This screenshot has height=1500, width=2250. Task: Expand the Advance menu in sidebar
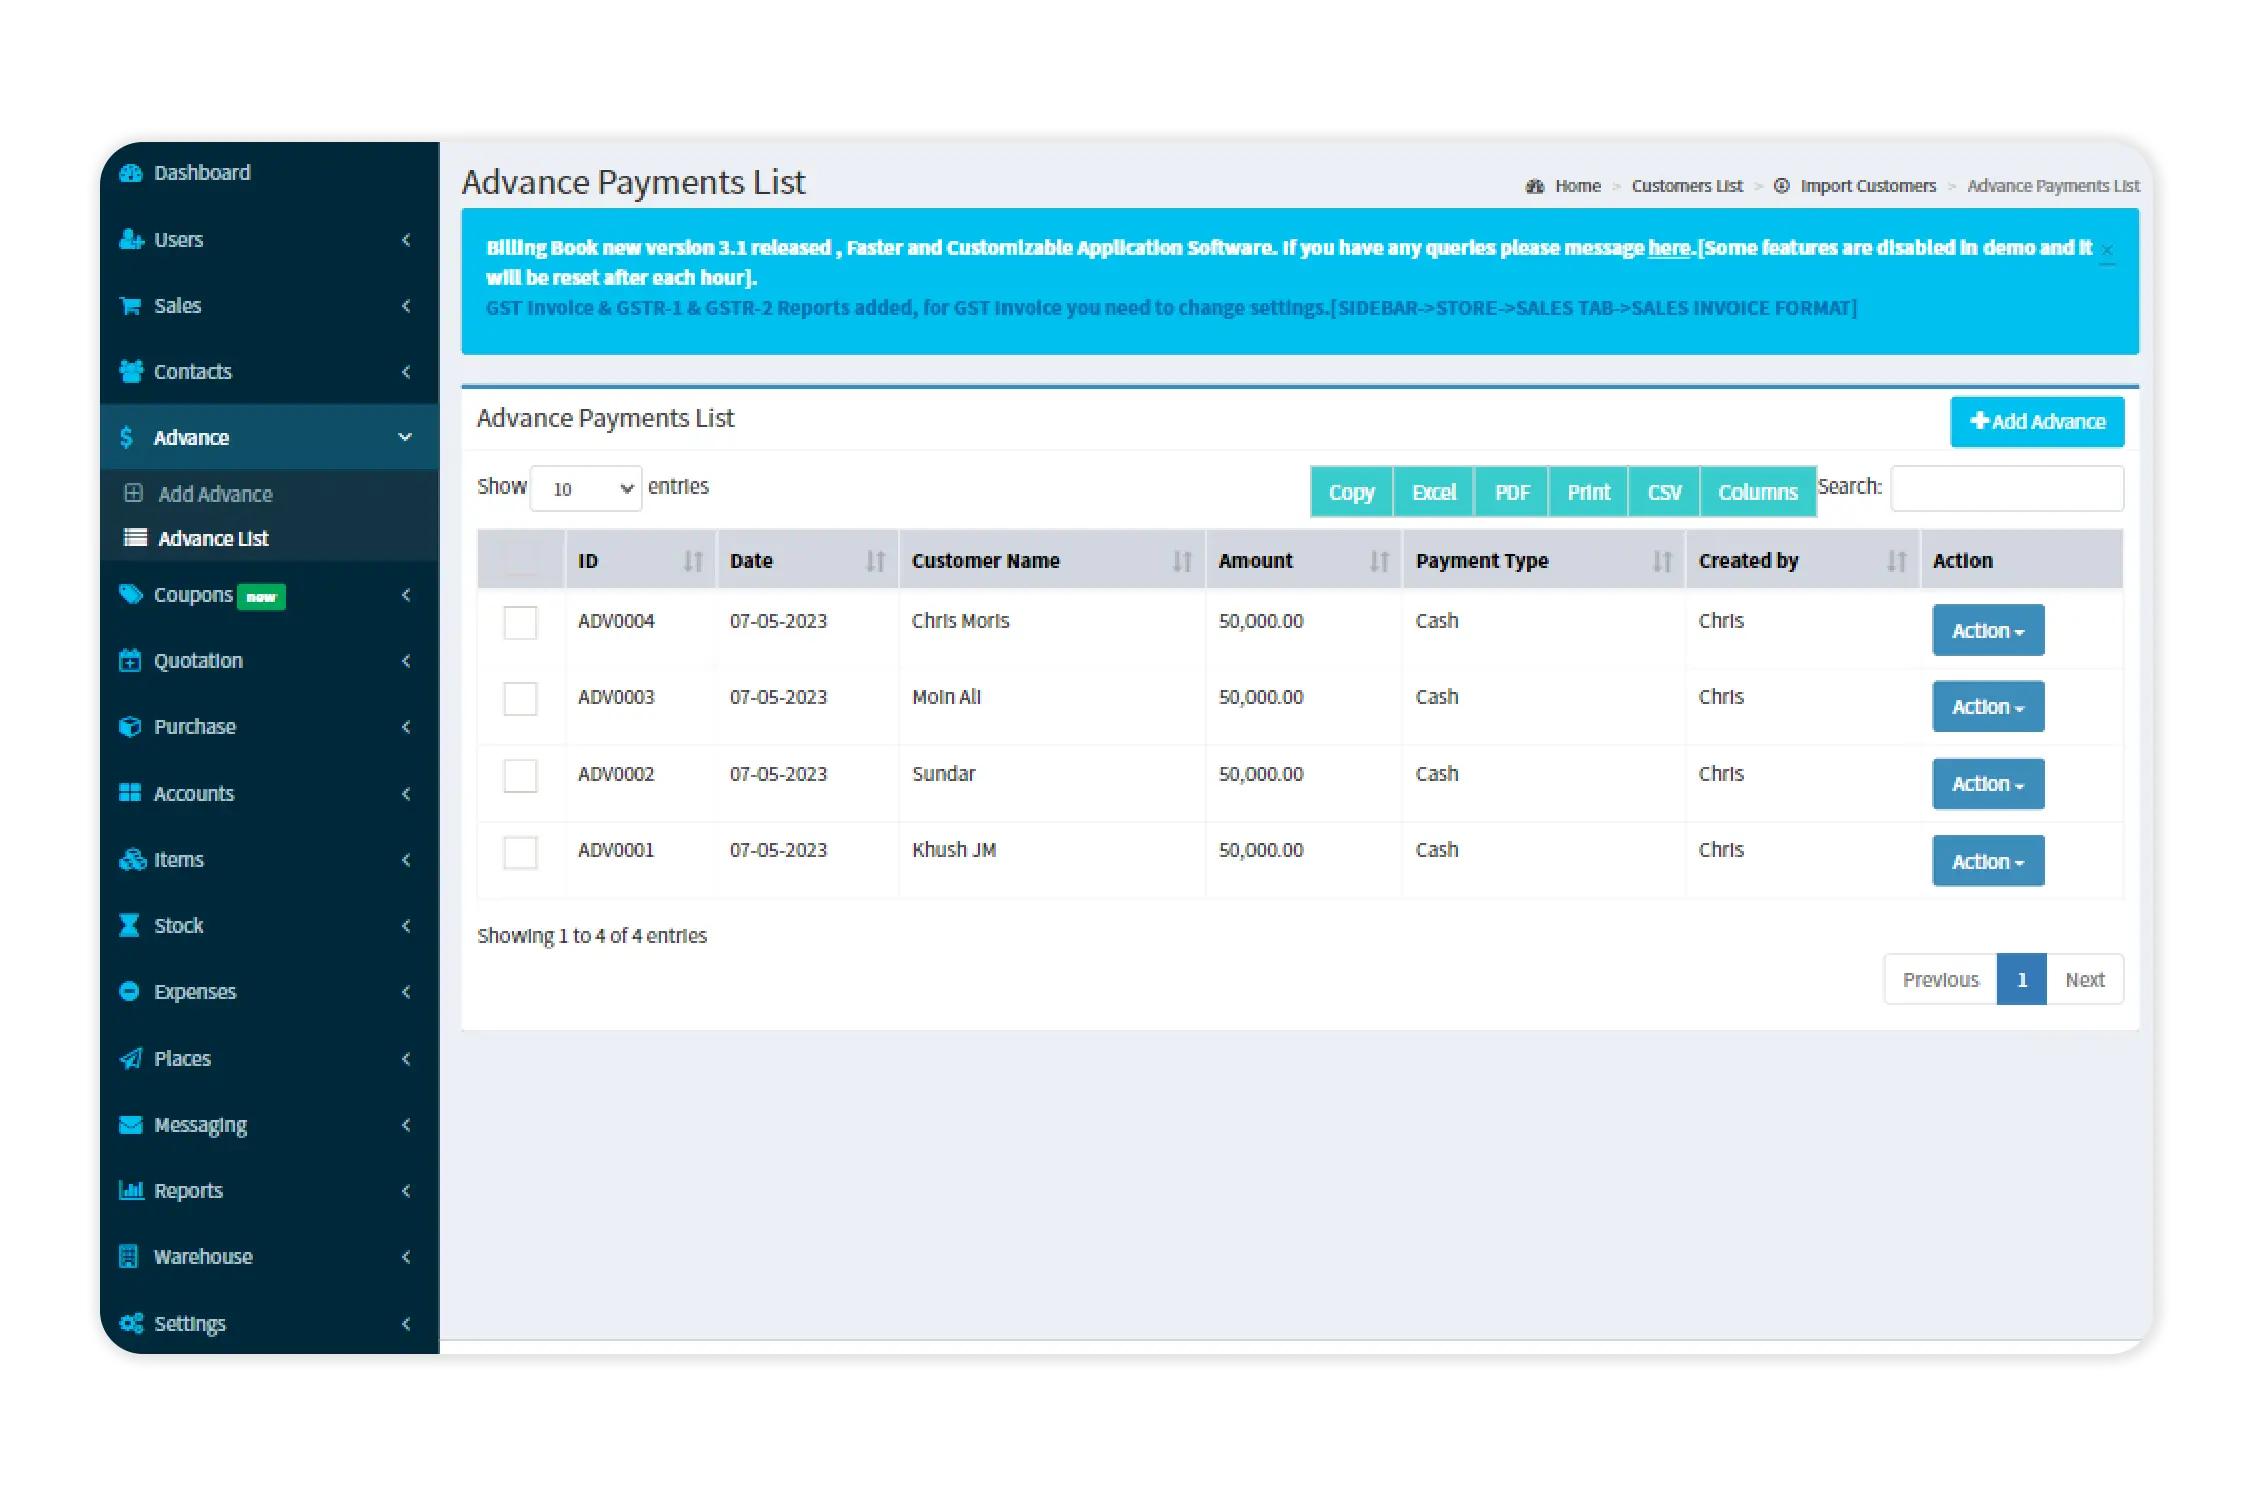coord(268,435)
